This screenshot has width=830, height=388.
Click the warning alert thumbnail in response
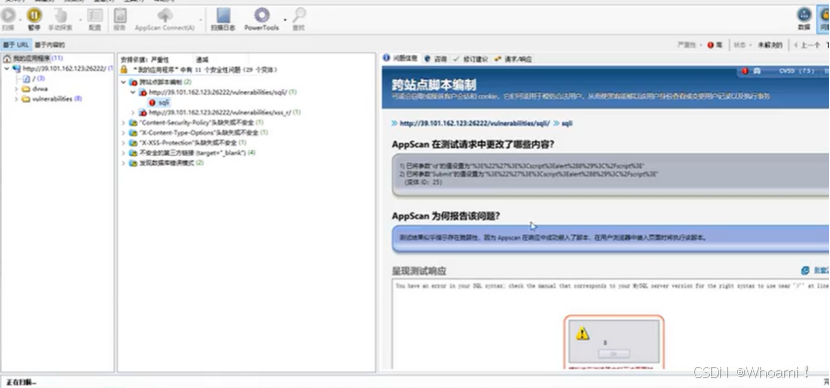click(614, 342)
